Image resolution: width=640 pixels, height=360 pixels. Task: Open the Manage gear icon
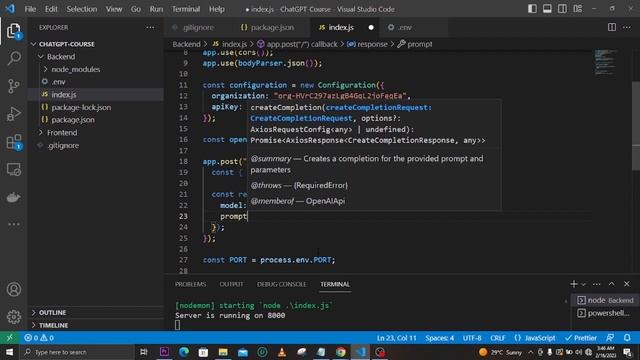click(13, 317)
